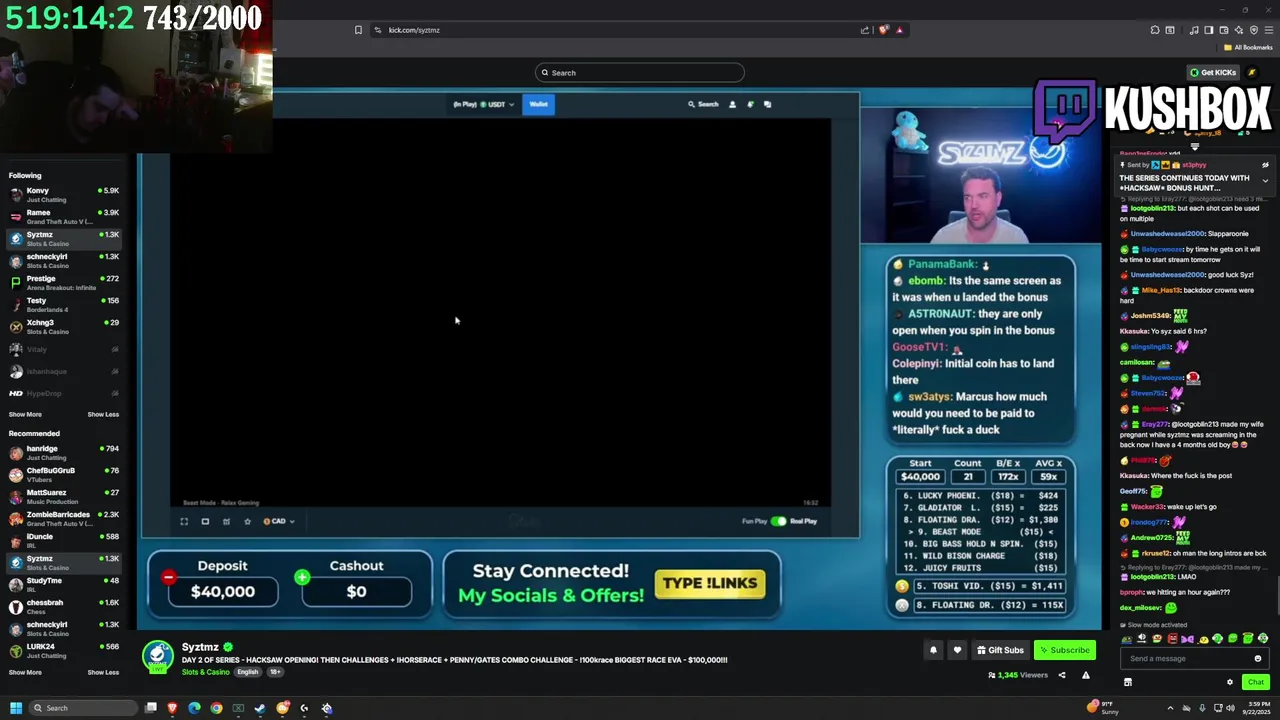Screen dimensions: 1280x720
Task: Click the fullscreen icon in casino game bar
Action: pos(184,521)
